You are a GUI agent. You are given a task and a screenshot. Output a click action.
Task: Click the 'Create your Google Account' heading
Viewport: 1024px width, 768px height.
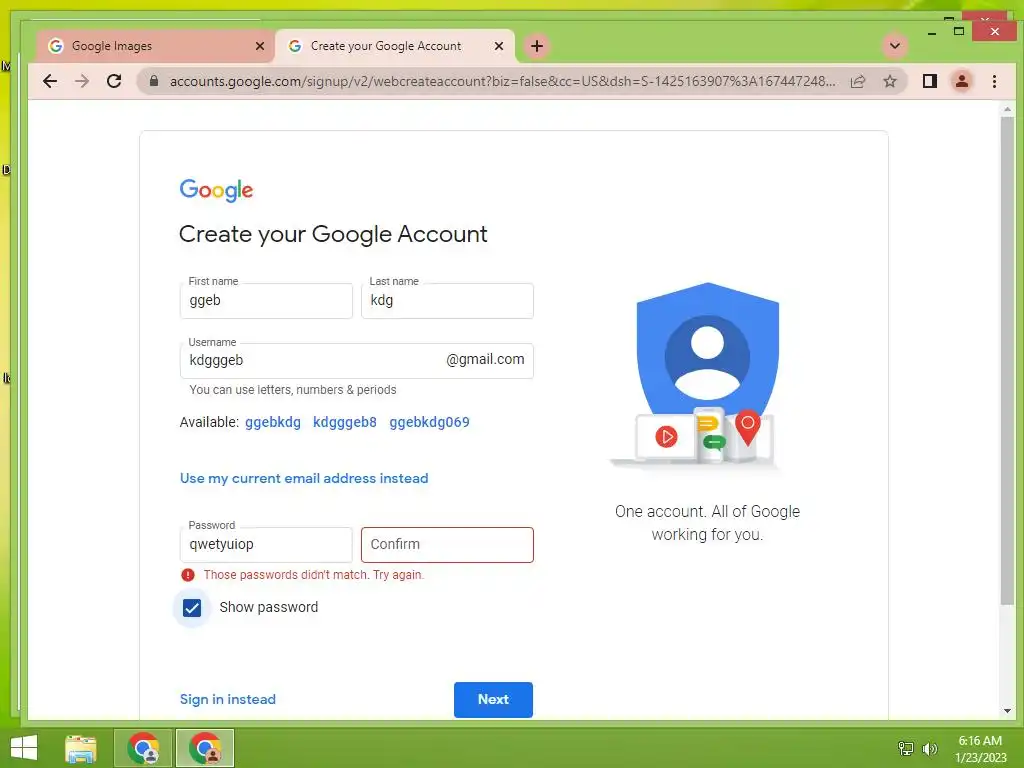(333, 234)
